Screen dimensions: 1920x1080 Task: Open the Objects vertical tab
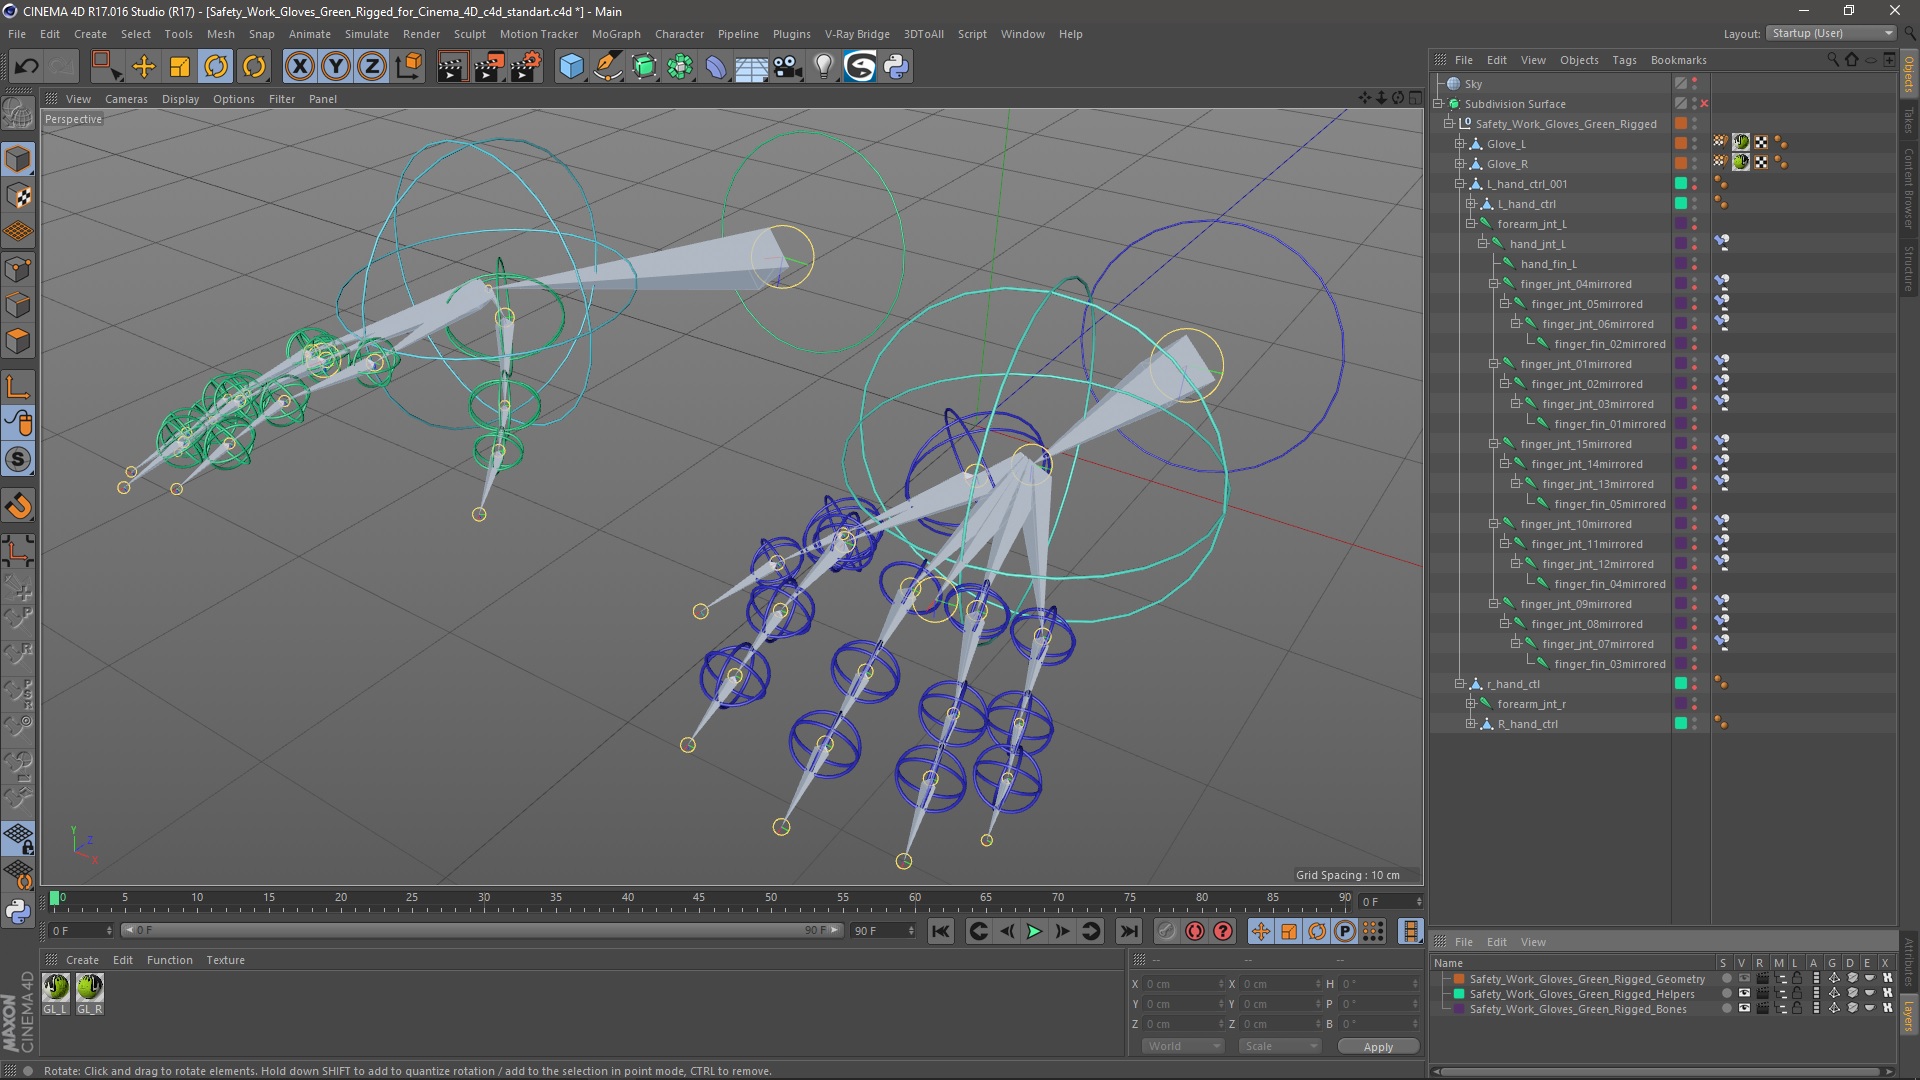pos(1909,75)
